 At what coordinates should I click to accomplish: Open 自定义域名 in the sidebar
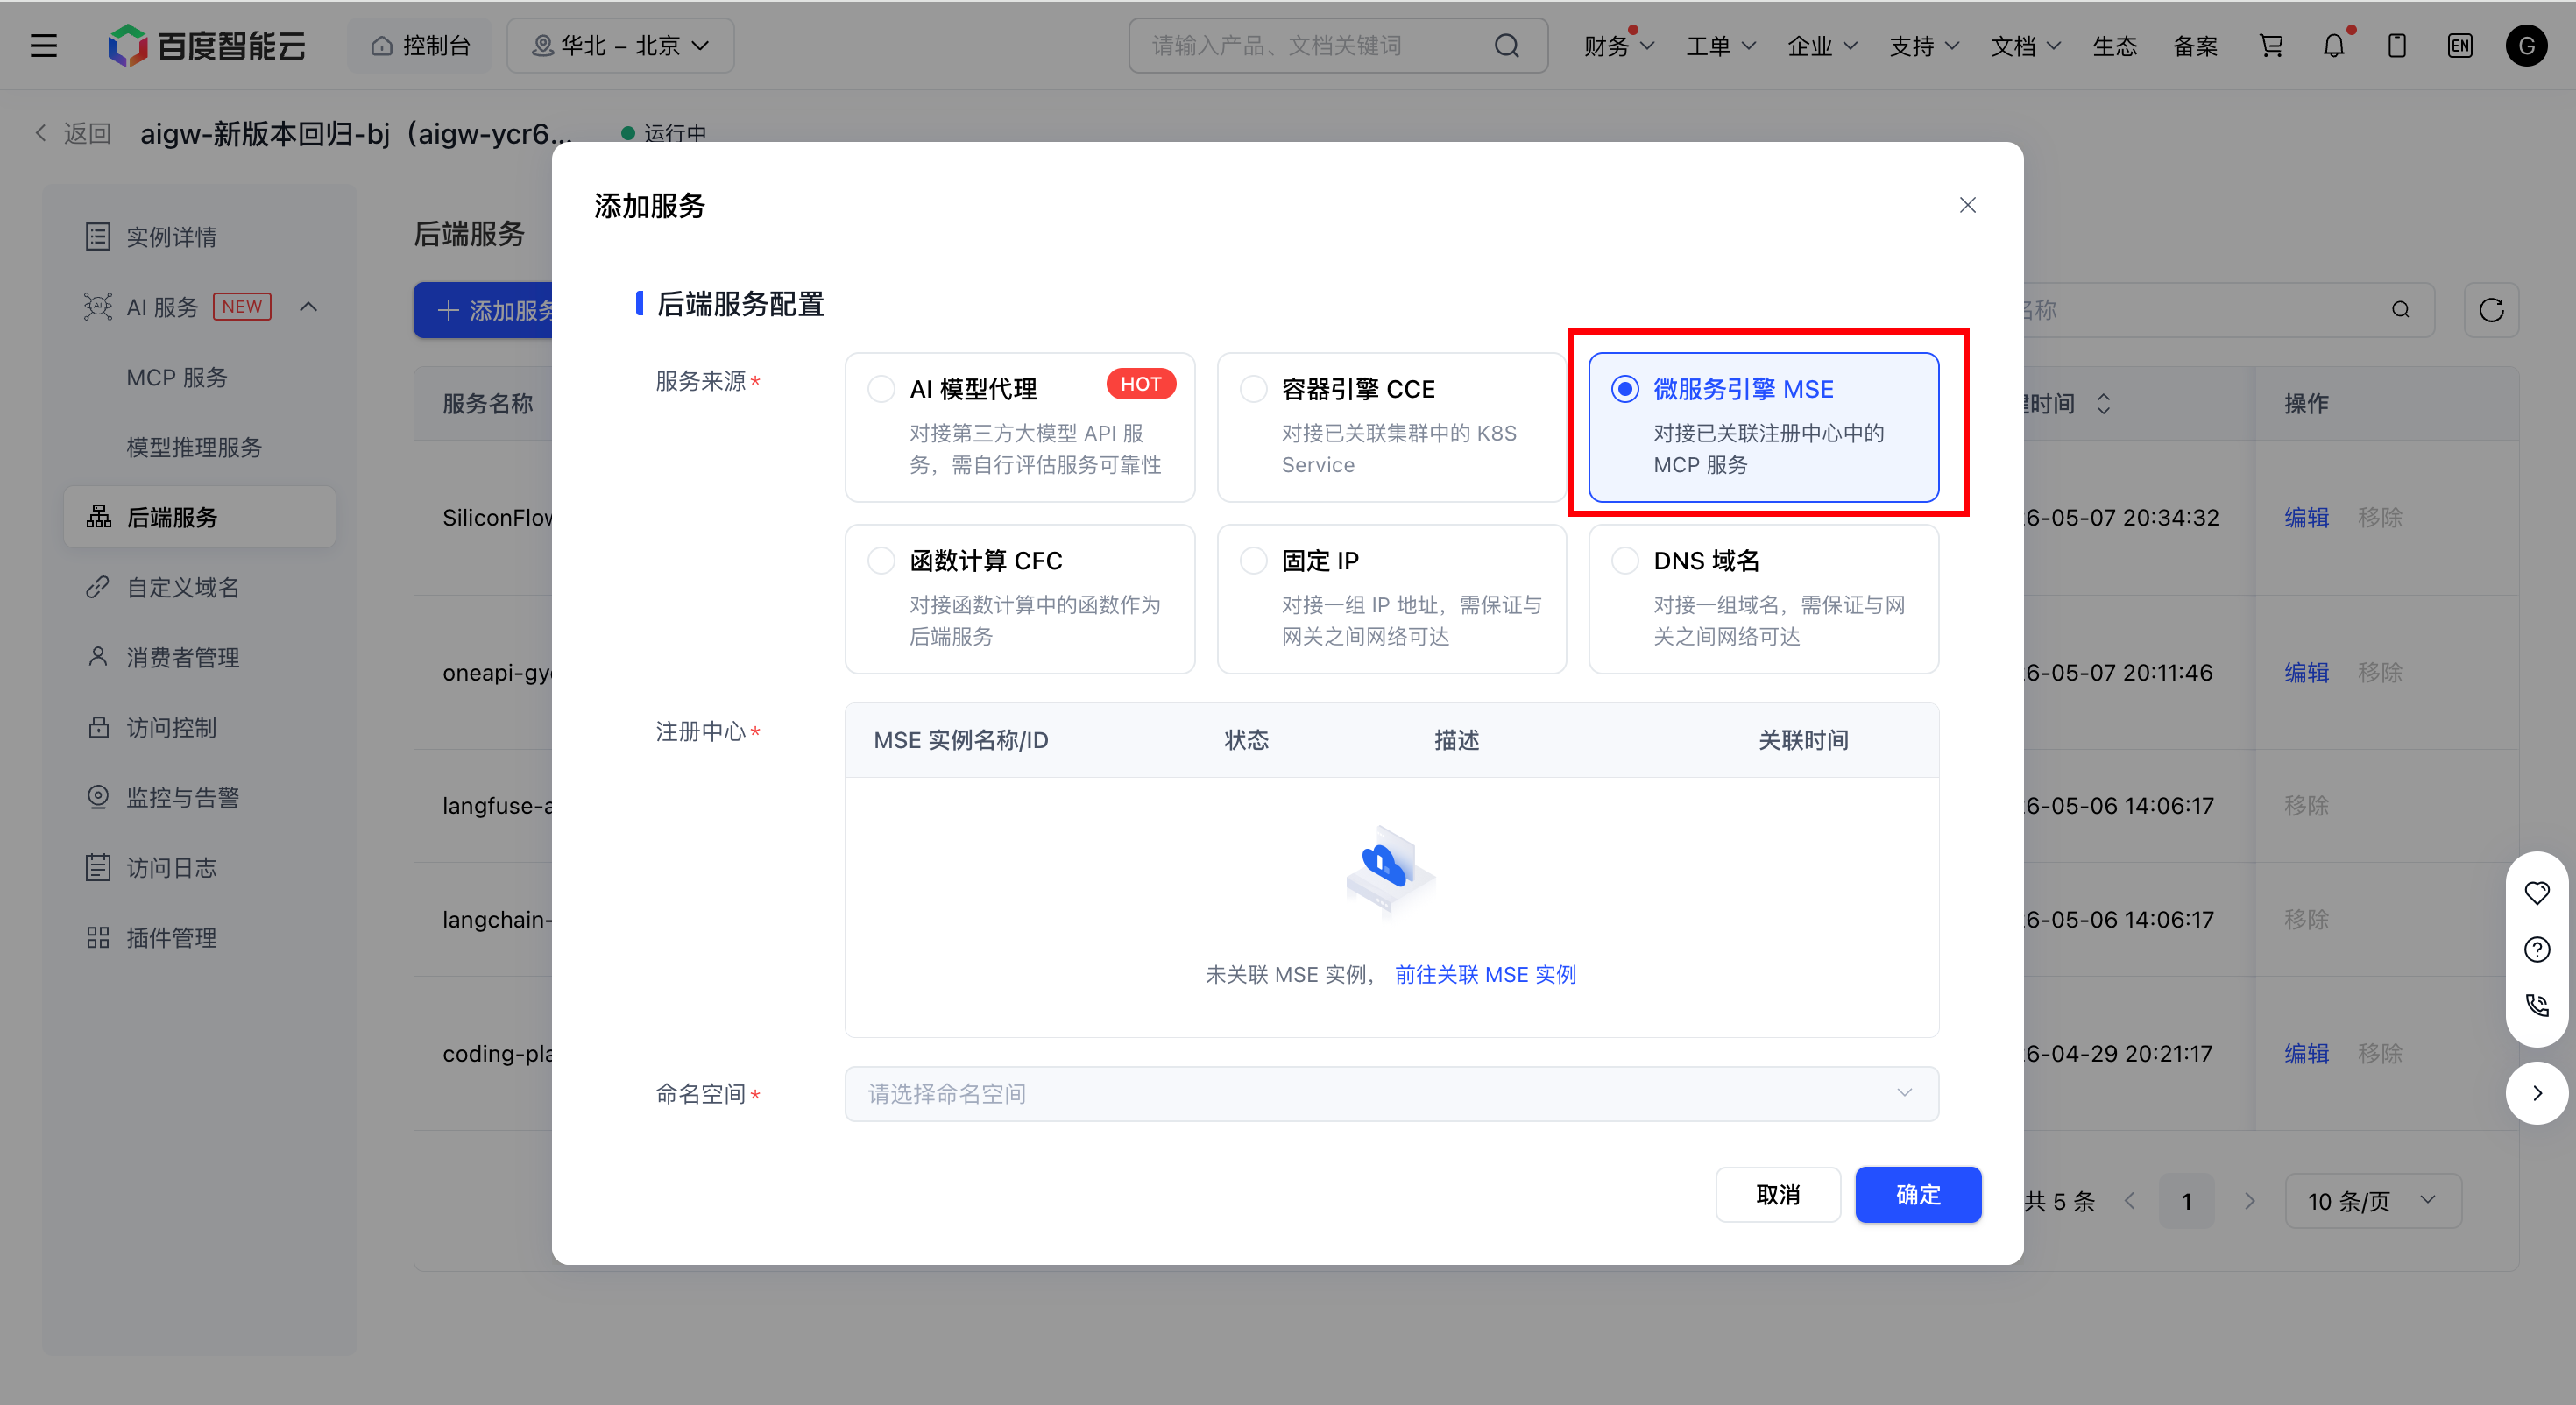pos(199,587)
